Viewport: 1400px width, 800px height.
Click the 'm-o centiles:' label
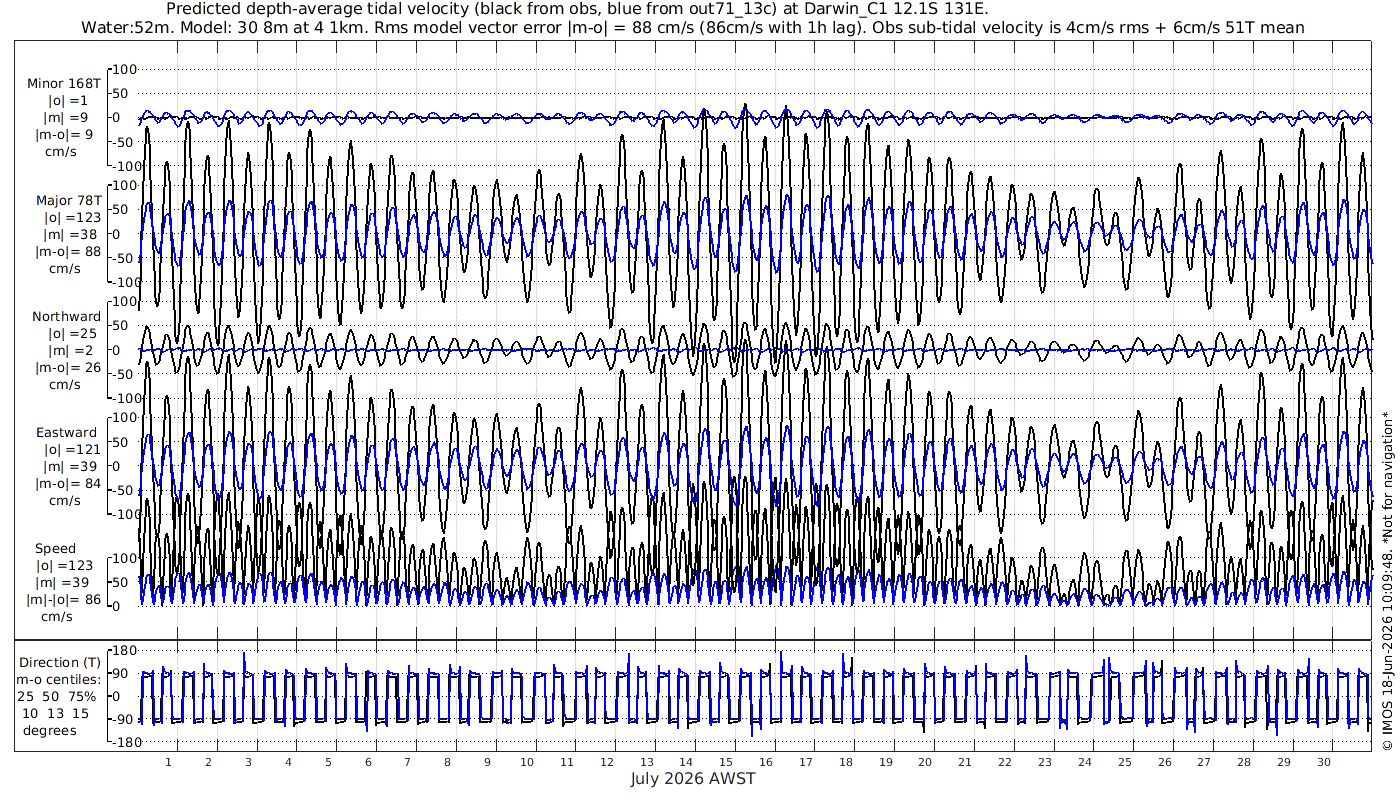coord(60,680)
